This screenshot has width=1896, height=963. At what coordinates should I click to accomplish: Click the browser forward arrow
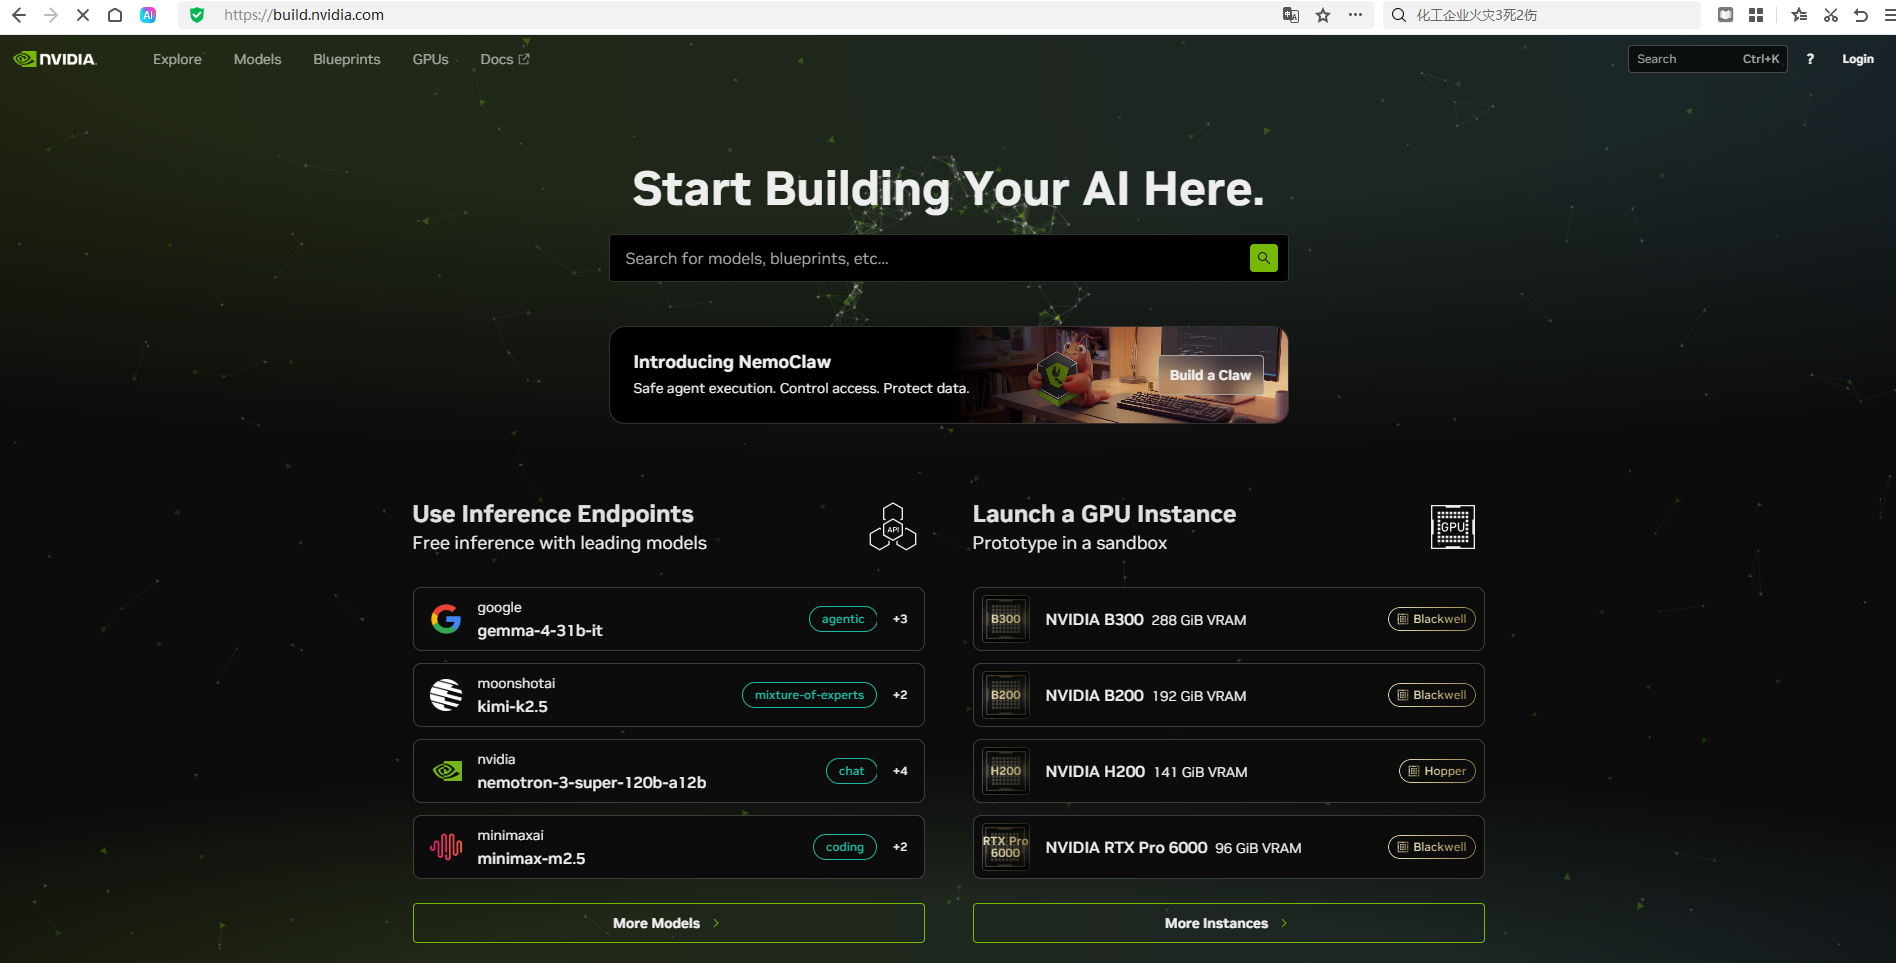51,15
